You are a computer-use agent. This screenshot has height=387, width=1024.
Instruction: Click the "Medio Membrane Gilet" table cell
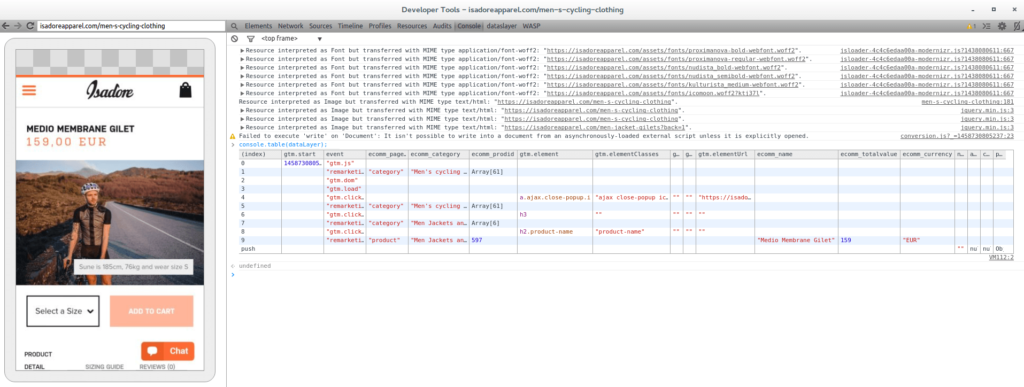[797, 240]
